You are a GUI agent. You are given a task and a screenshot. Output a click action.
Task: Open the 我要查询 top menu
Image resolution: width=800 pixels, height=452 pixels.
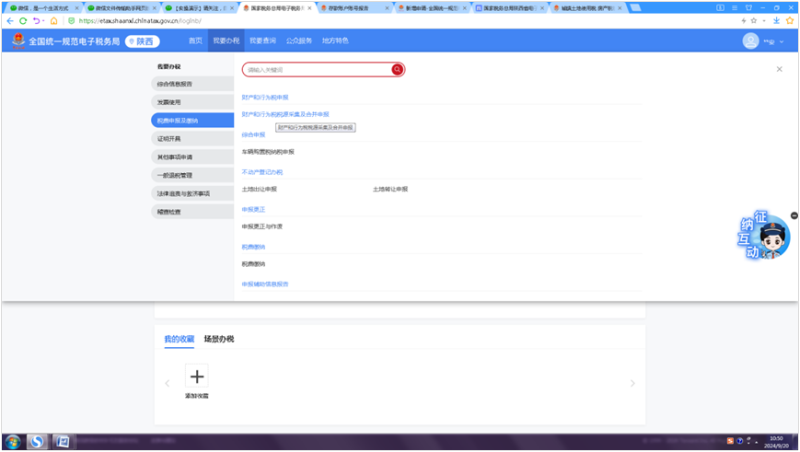(x=261, y=41)
